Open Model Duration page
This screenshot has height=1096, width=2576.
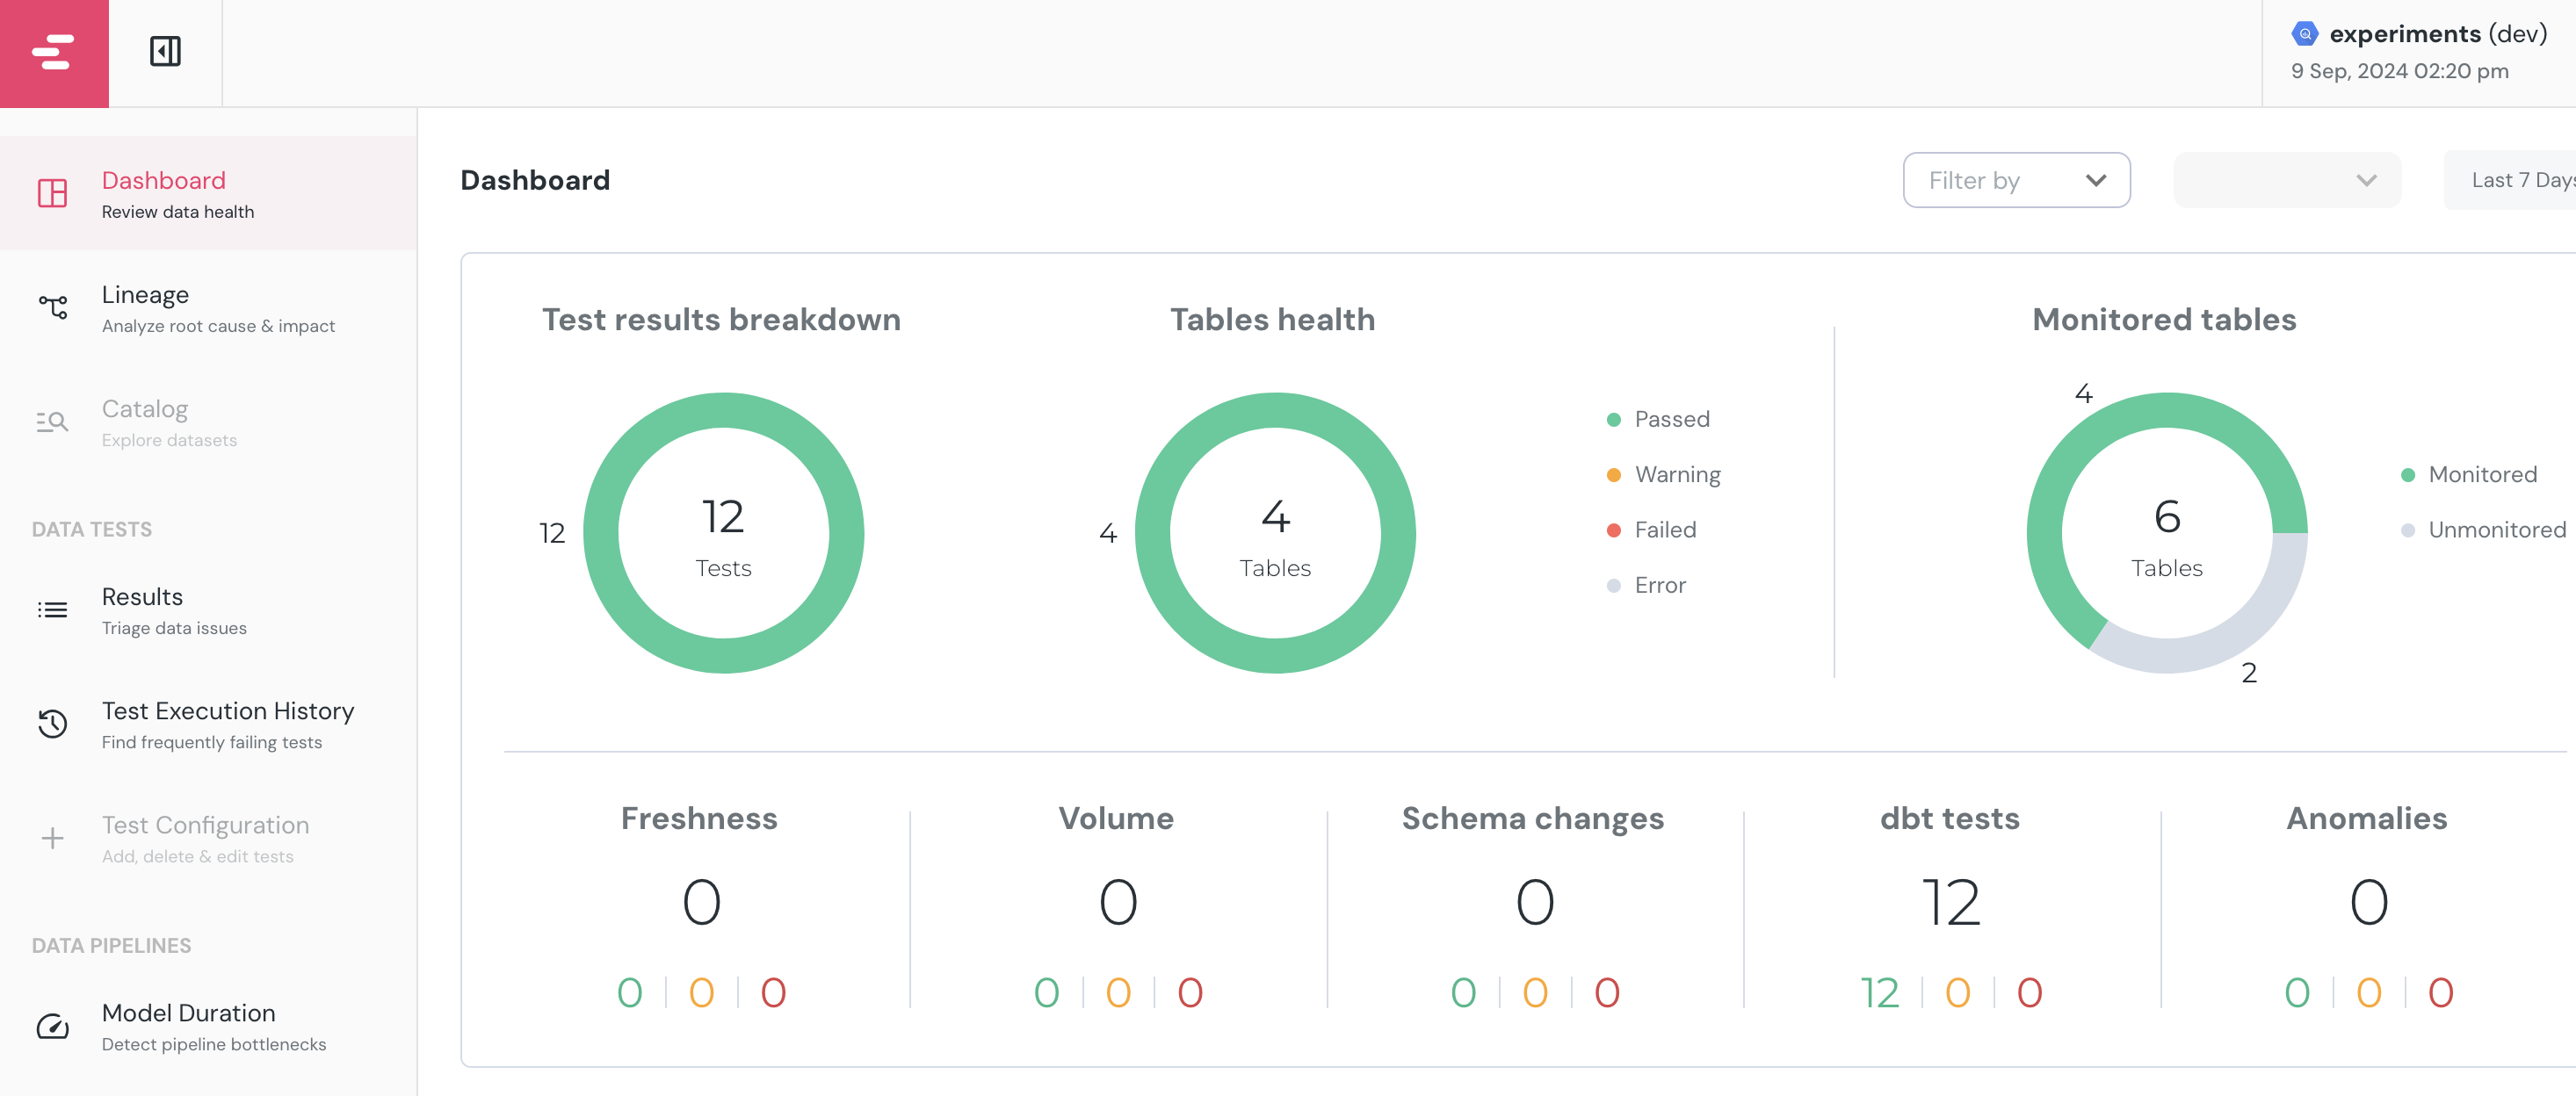[x=208, y=1026]
